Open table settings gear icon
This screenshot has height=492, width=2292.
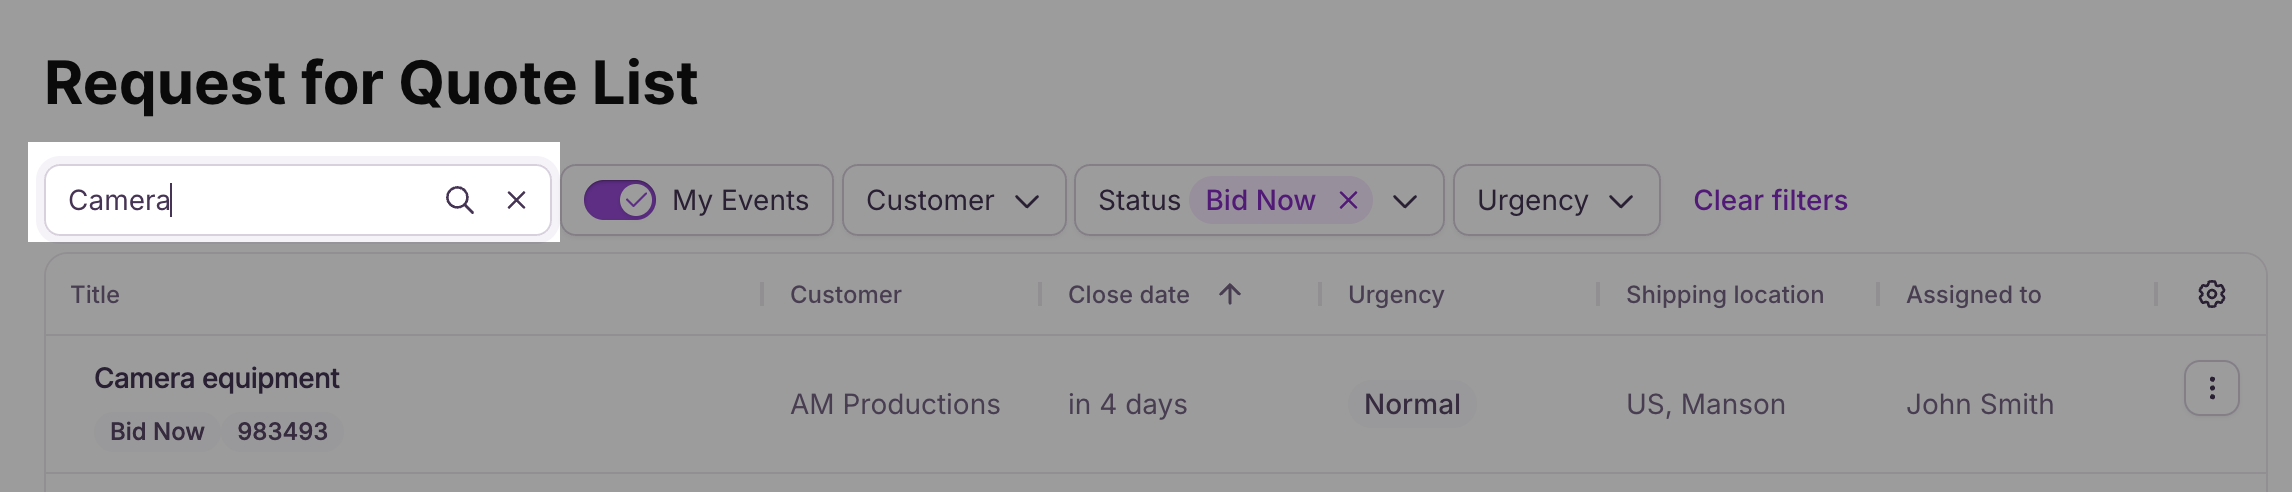2211,294
